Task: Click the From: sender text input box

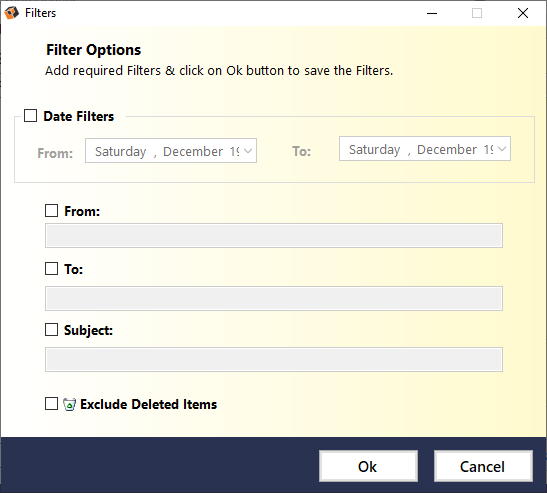Action: (274, 236)
